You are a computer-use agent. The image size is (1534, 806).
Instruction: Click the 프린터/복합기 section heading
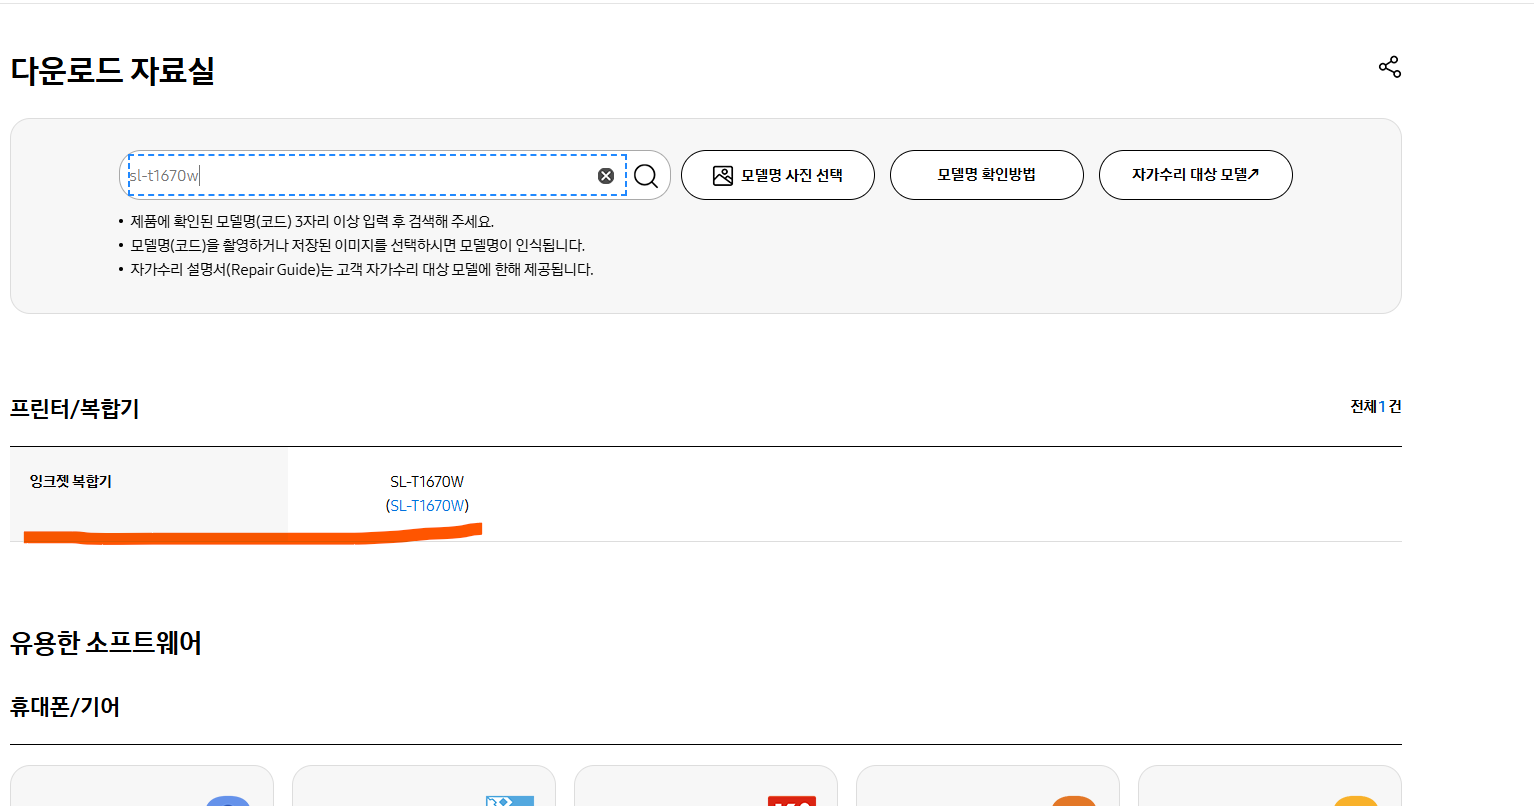click(75, 408)
